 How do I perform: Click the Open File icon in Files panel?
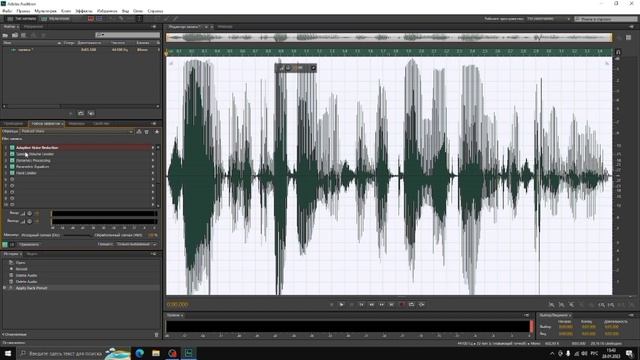click(6, 35)
